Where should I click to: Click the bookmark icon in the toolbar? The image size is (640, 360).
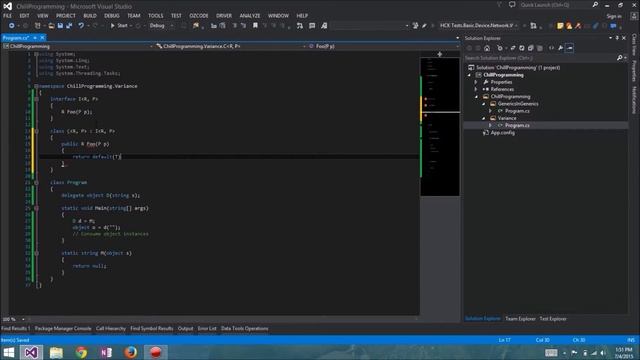tap(255, 26)
